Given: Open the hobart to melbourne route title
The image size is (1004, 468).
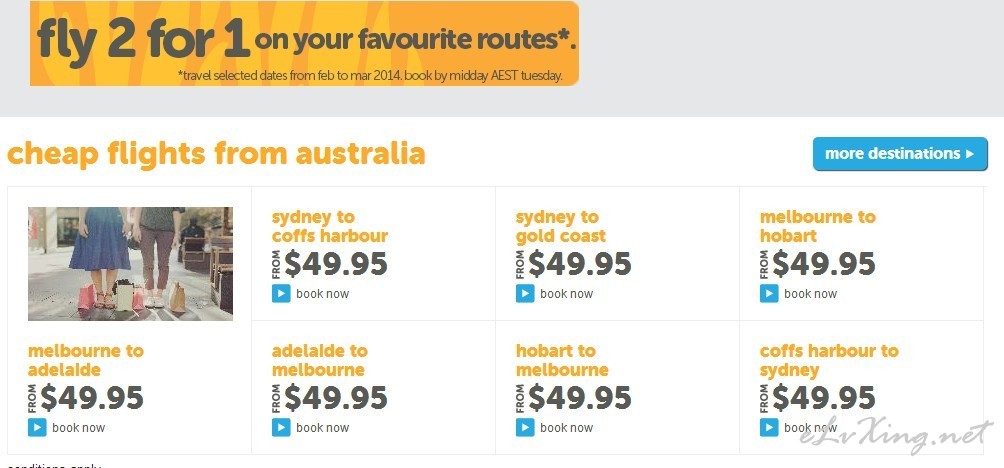Looking at the screenshot, I should pos(562,360).
